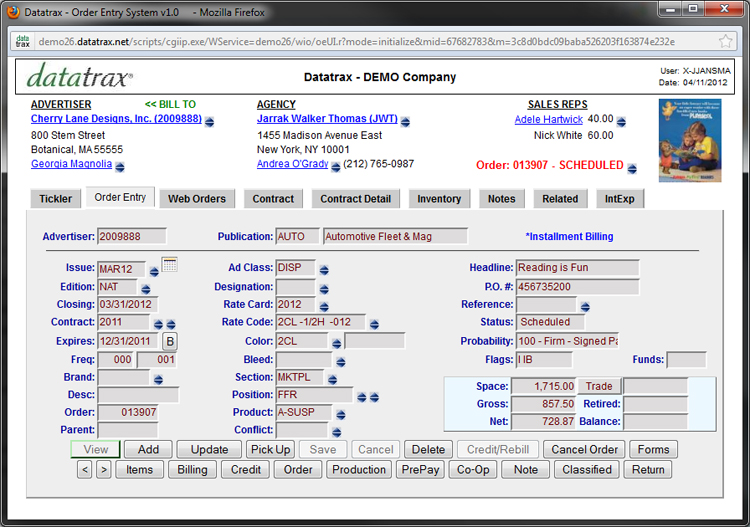Click the lookup arrow next to Edition NAT

(146, 289)
